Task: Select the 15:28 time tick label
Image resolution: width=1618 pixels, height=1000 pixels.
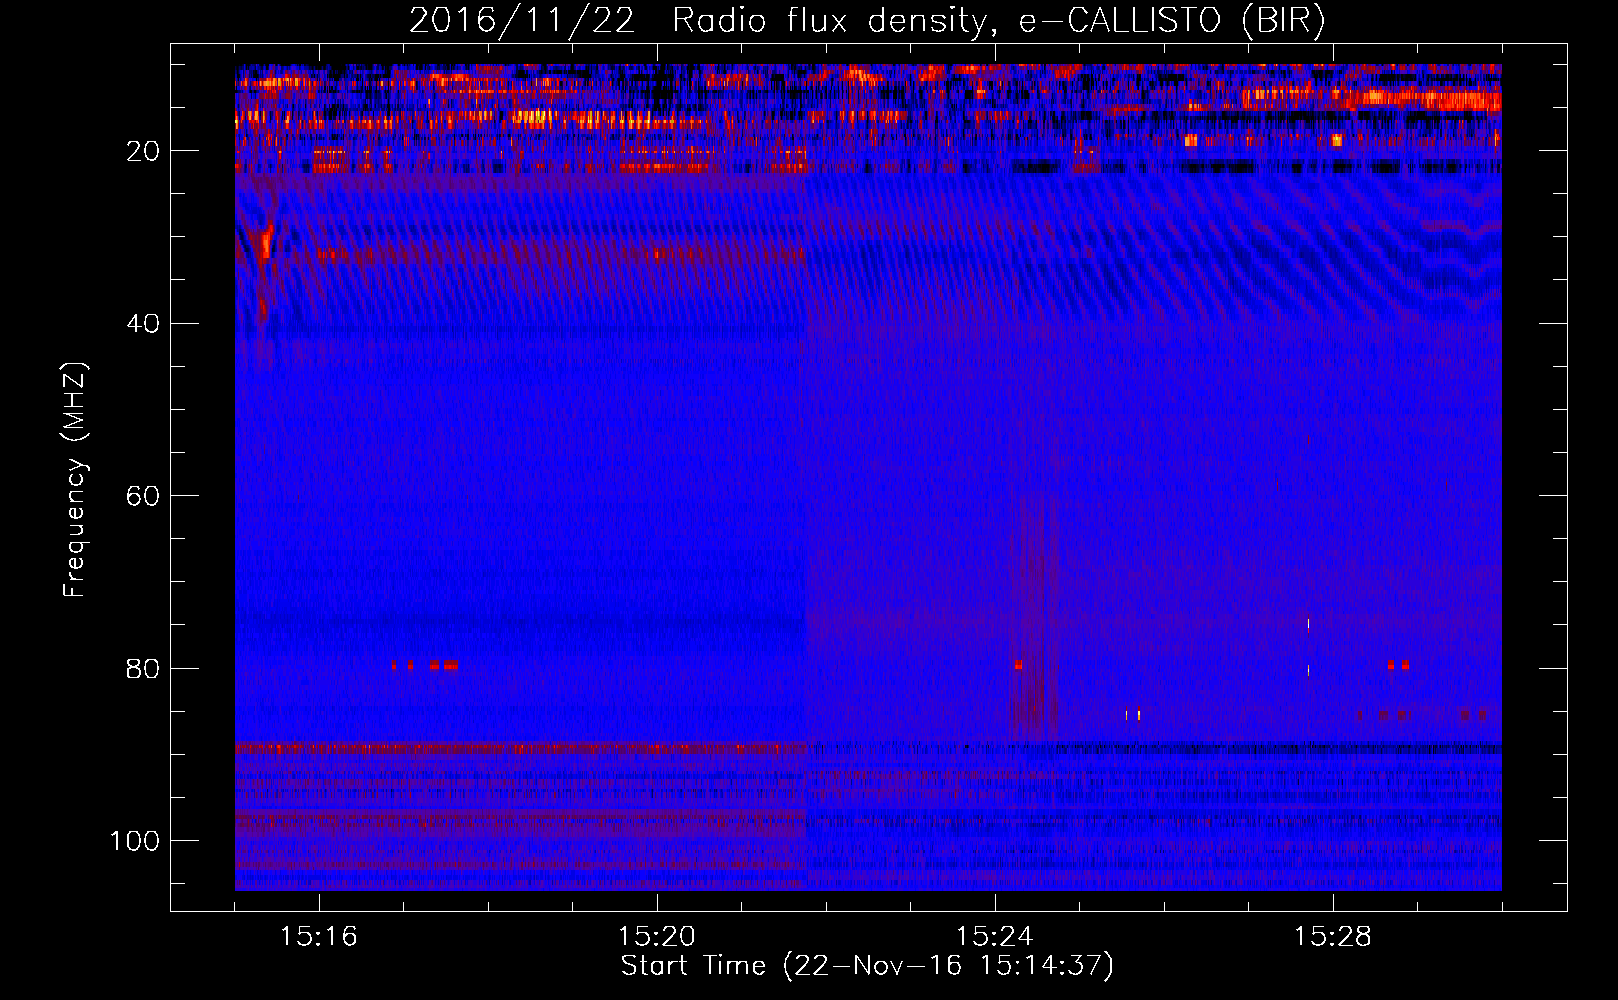Action: [1333, 937]
